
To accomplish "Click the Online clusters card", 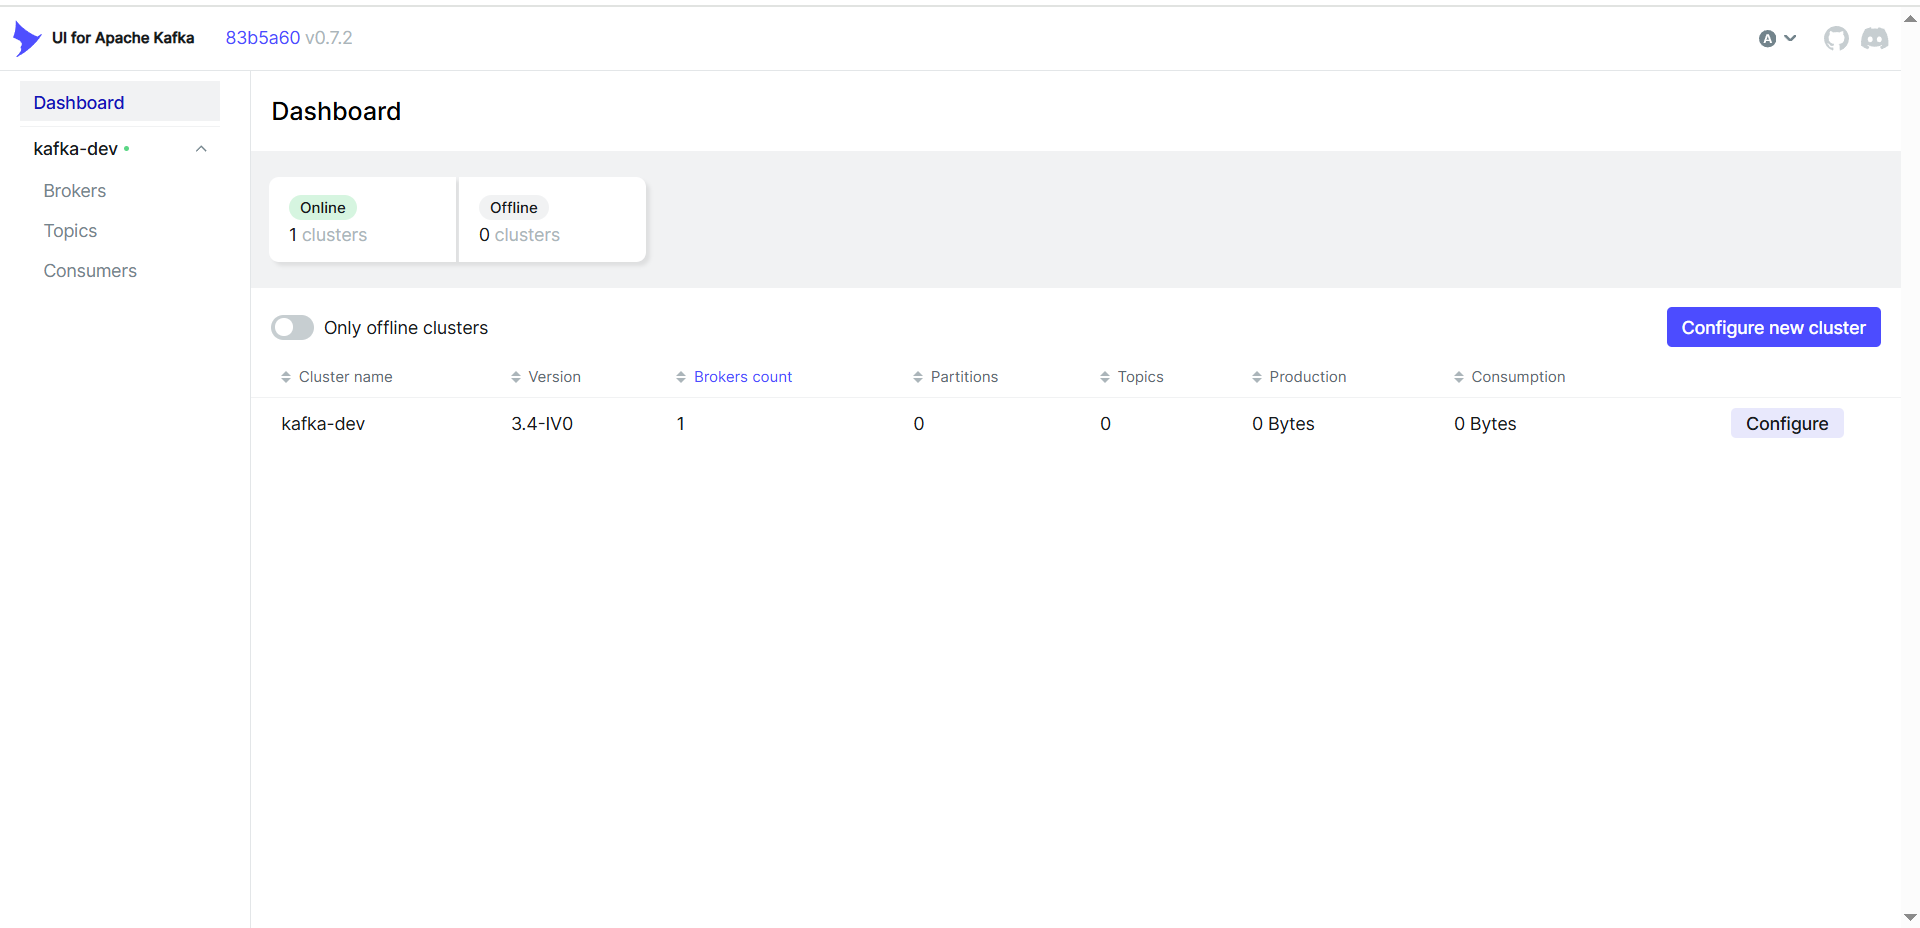I will click(x=363, y=220).
